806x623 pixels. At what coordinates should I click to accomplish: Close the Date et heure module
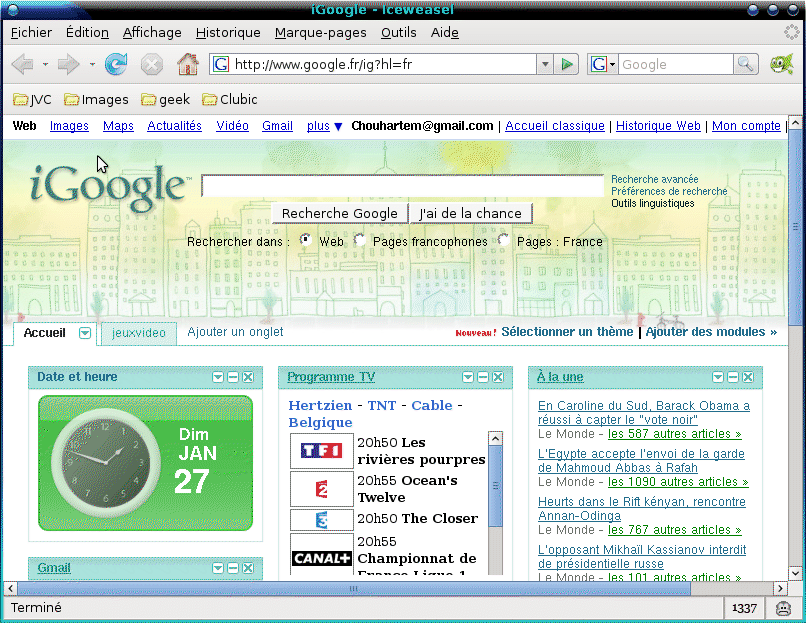[248, 377]
